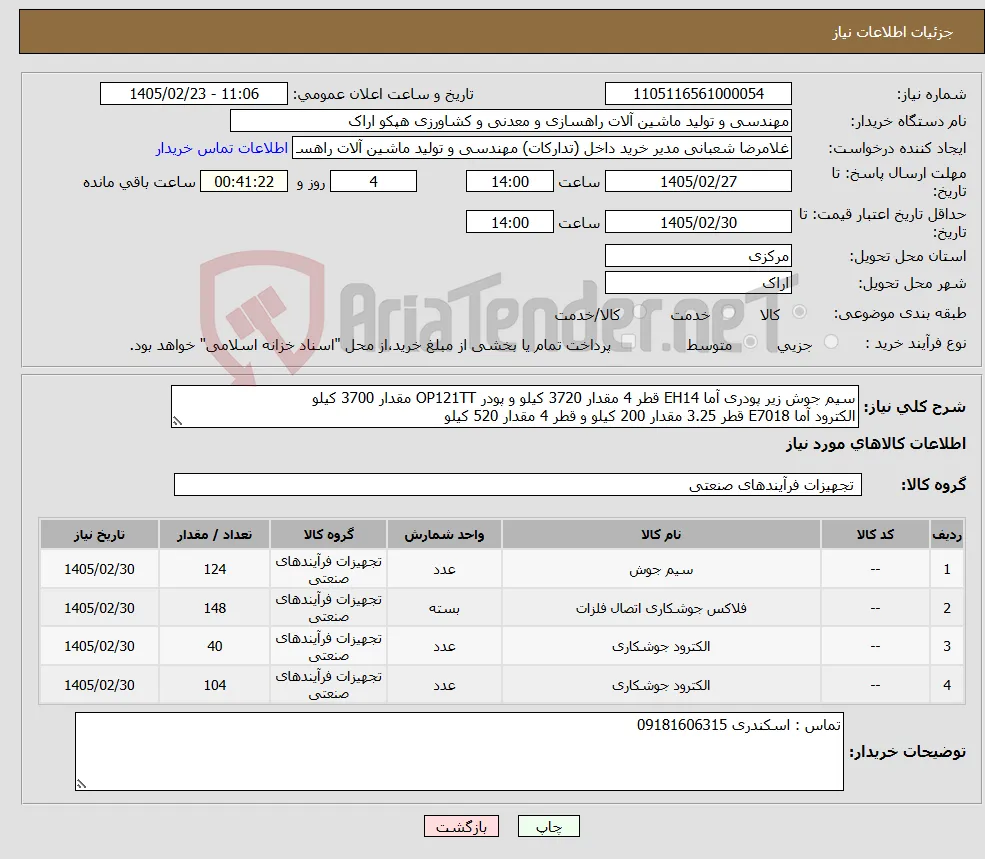This screenshot has width=985, height=859.
Task: Click فلاکس جوشکاری اتصال فلزات item cell
Action: 661,608
